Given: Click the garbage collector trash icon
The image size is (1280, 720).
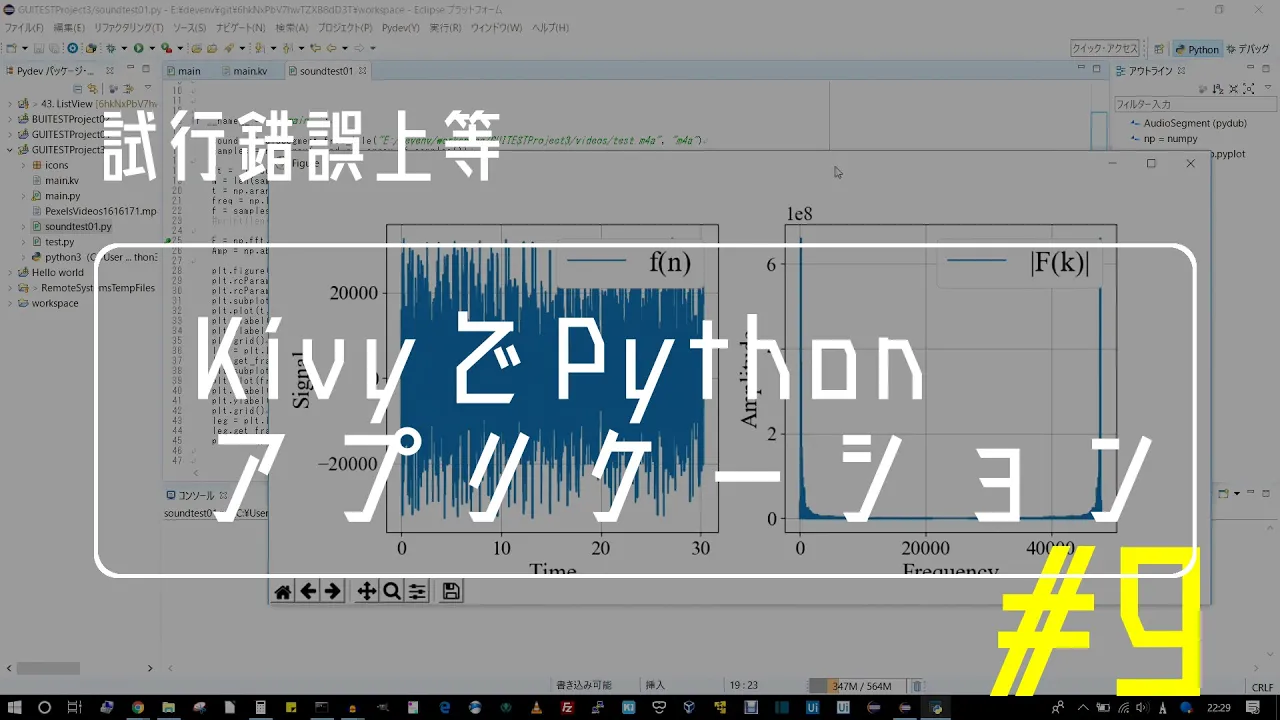Looking at the screenshot, I should [917, 686].
